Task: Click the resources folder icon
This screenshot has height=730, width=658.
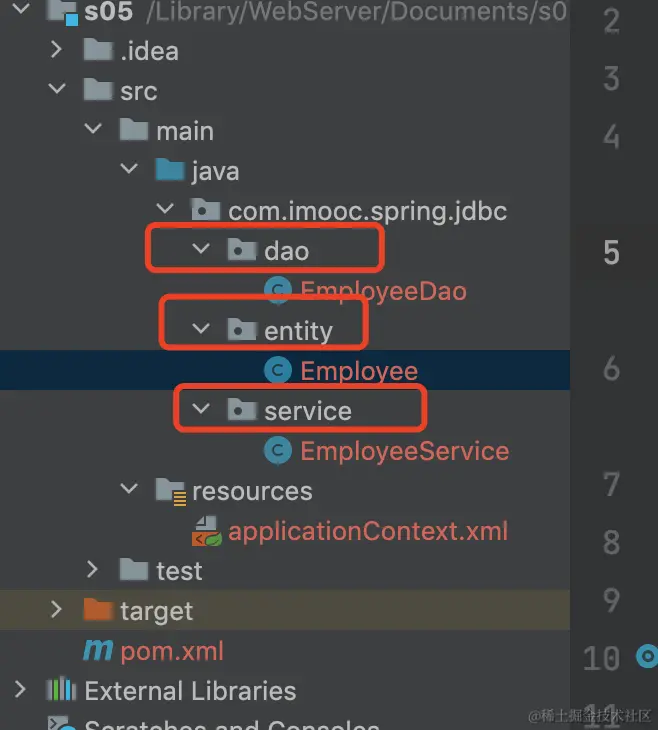Action: coord(170,491)
